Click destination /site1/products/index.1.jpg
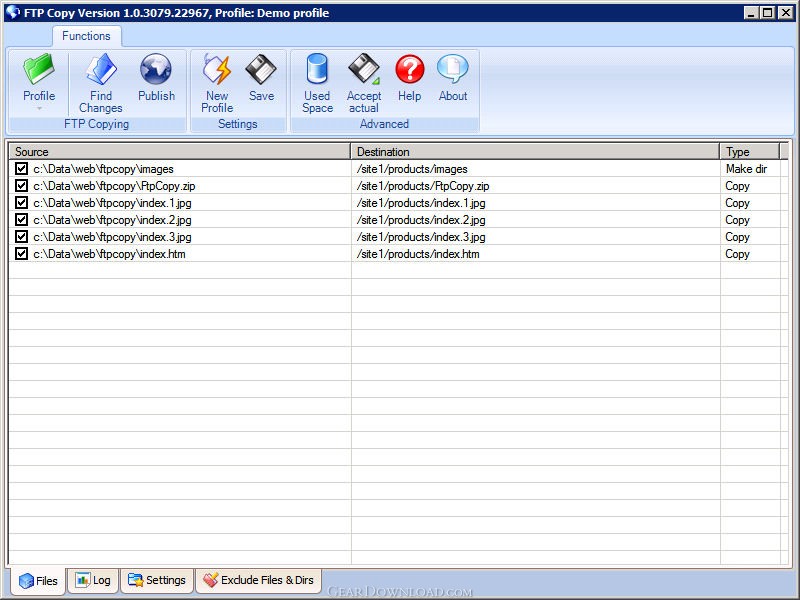This screenshot has height=600, width=800. click(x=421, y=203)
